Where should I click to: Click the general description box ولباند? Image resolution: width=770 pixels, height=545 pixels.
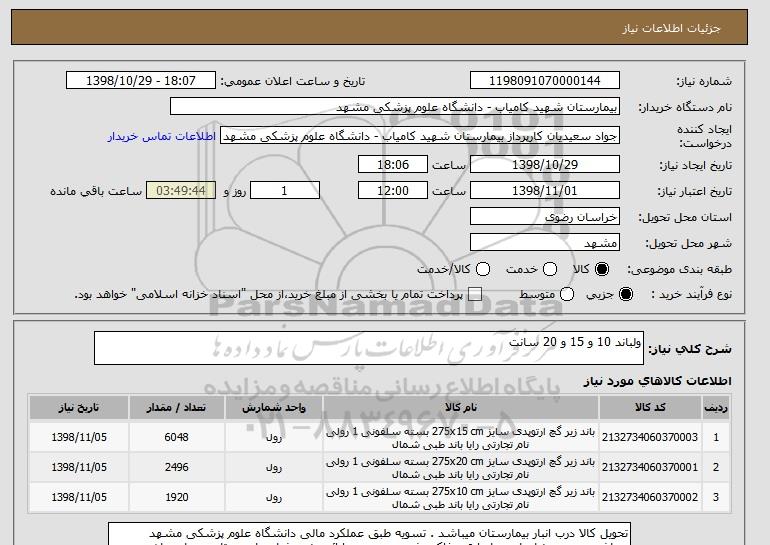[369, 348]
